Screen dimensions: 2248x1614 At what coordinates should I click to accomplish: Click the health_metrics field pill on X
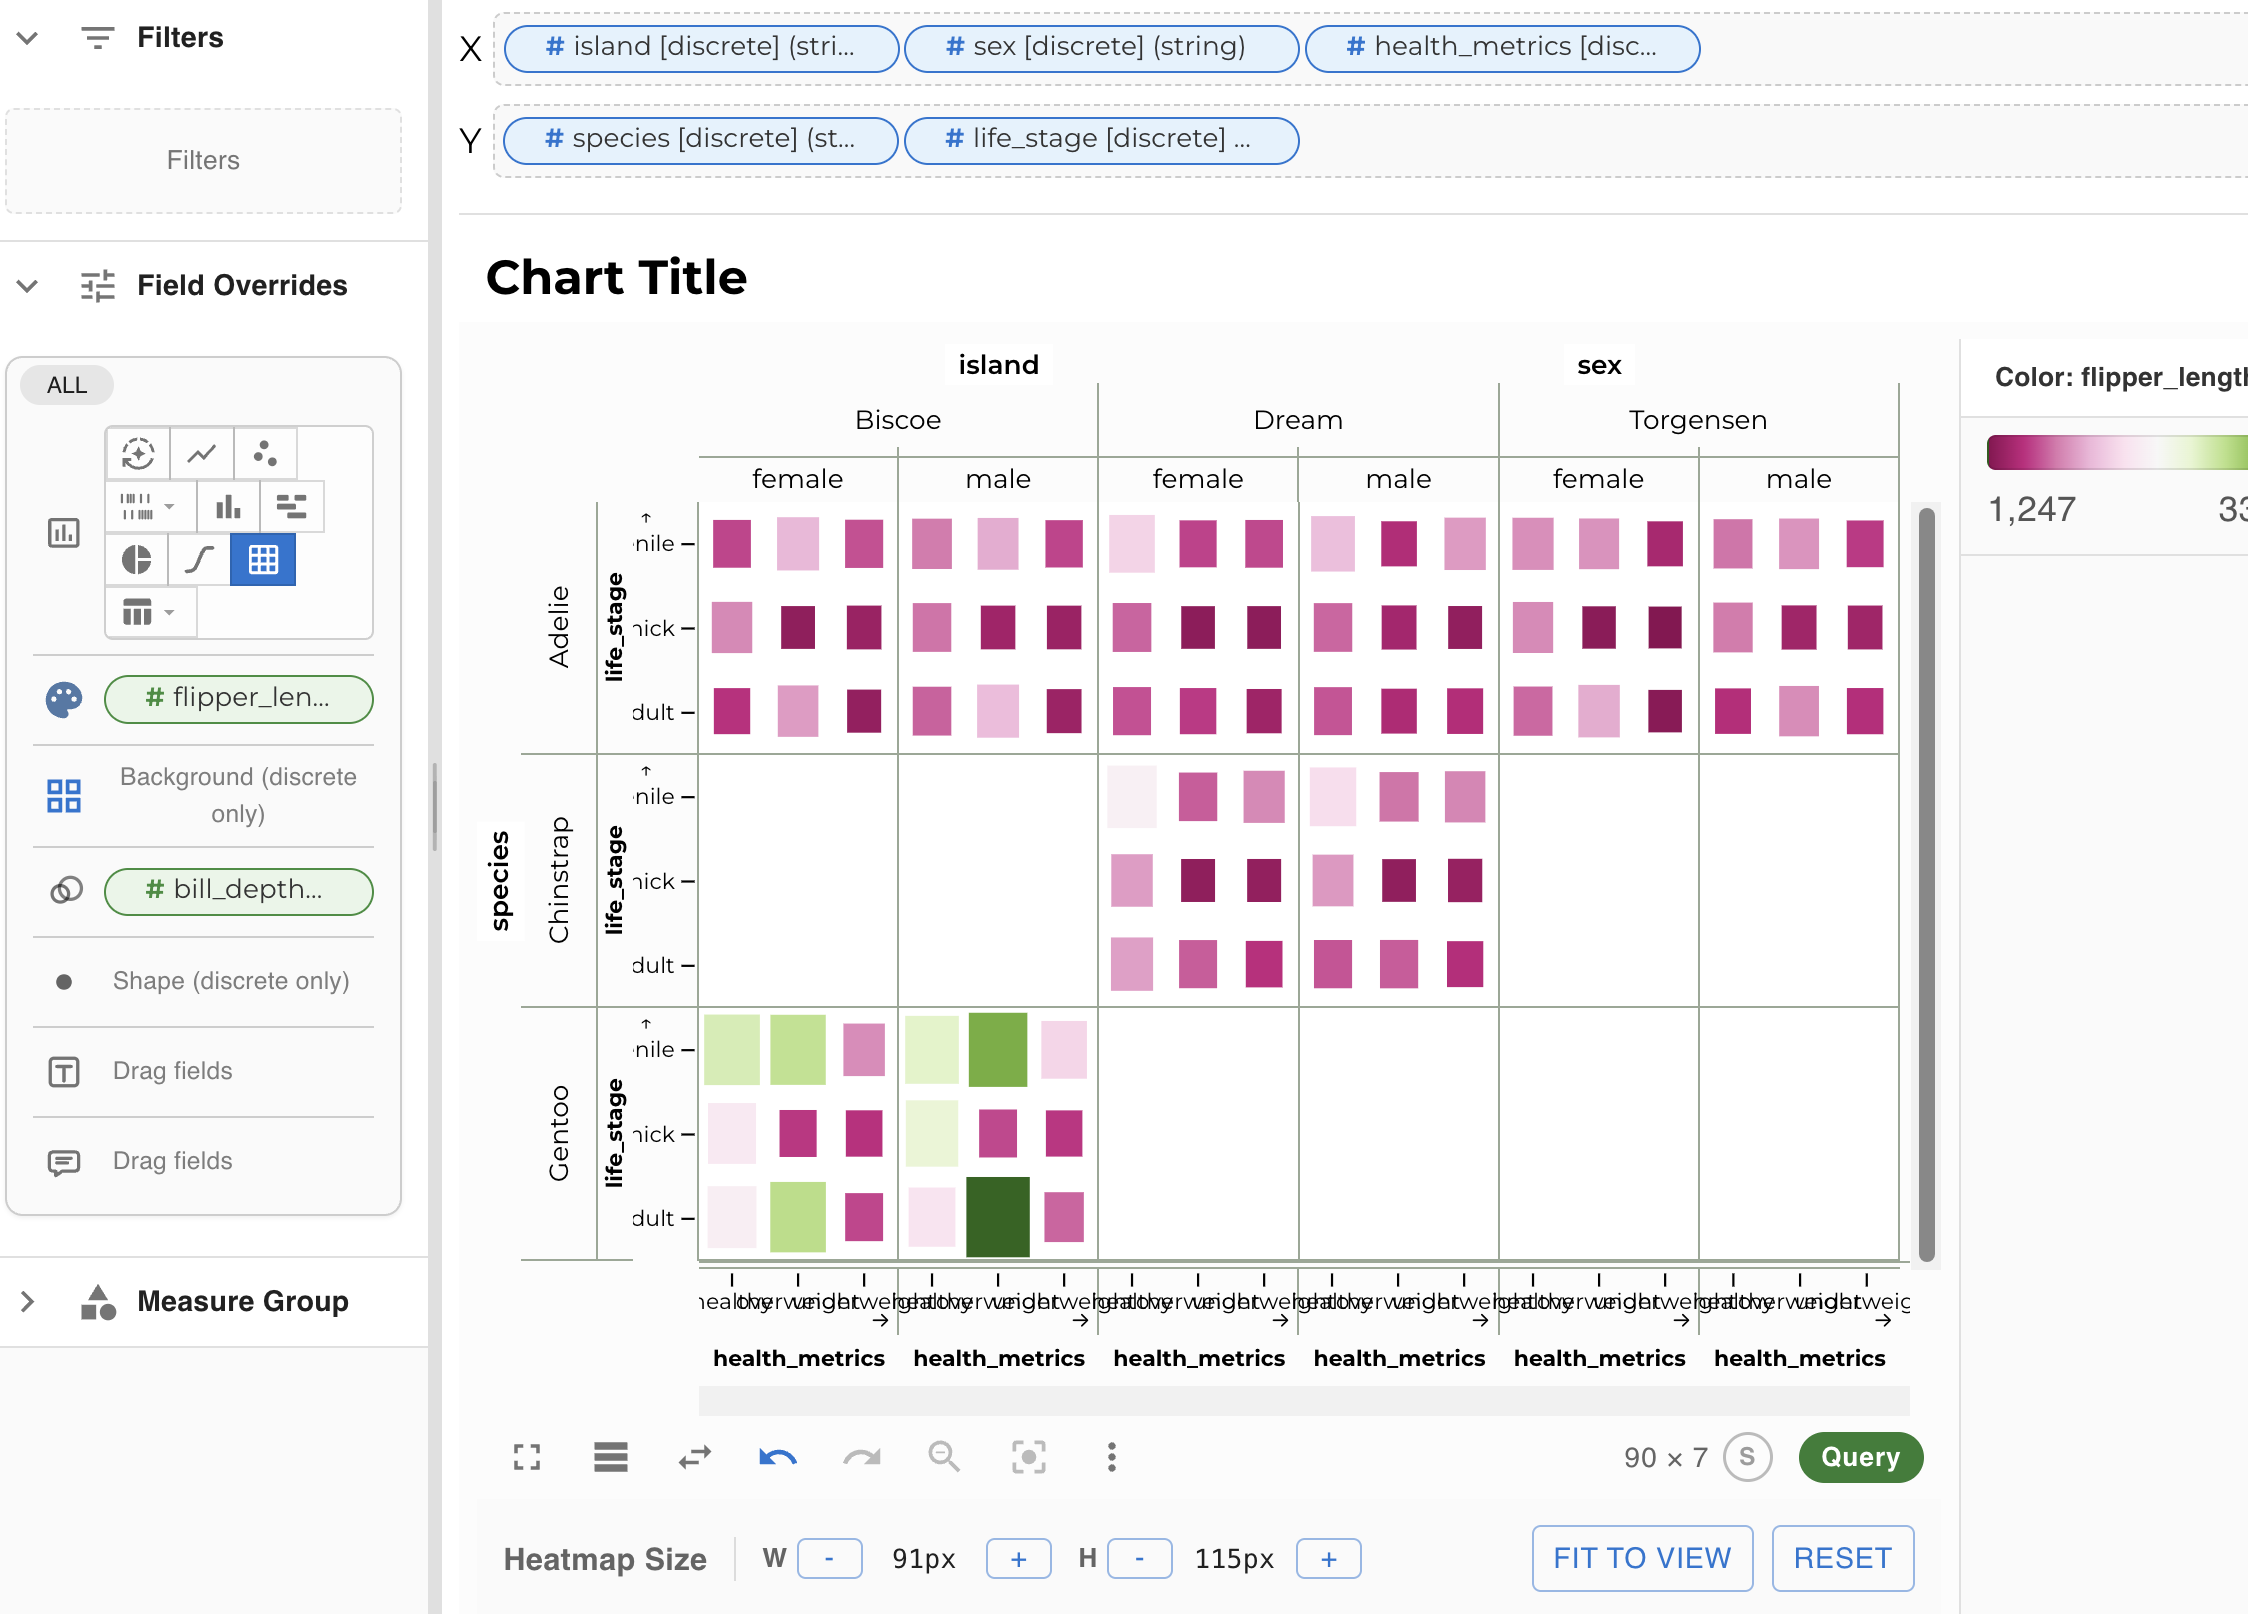tap(1502, 48)
